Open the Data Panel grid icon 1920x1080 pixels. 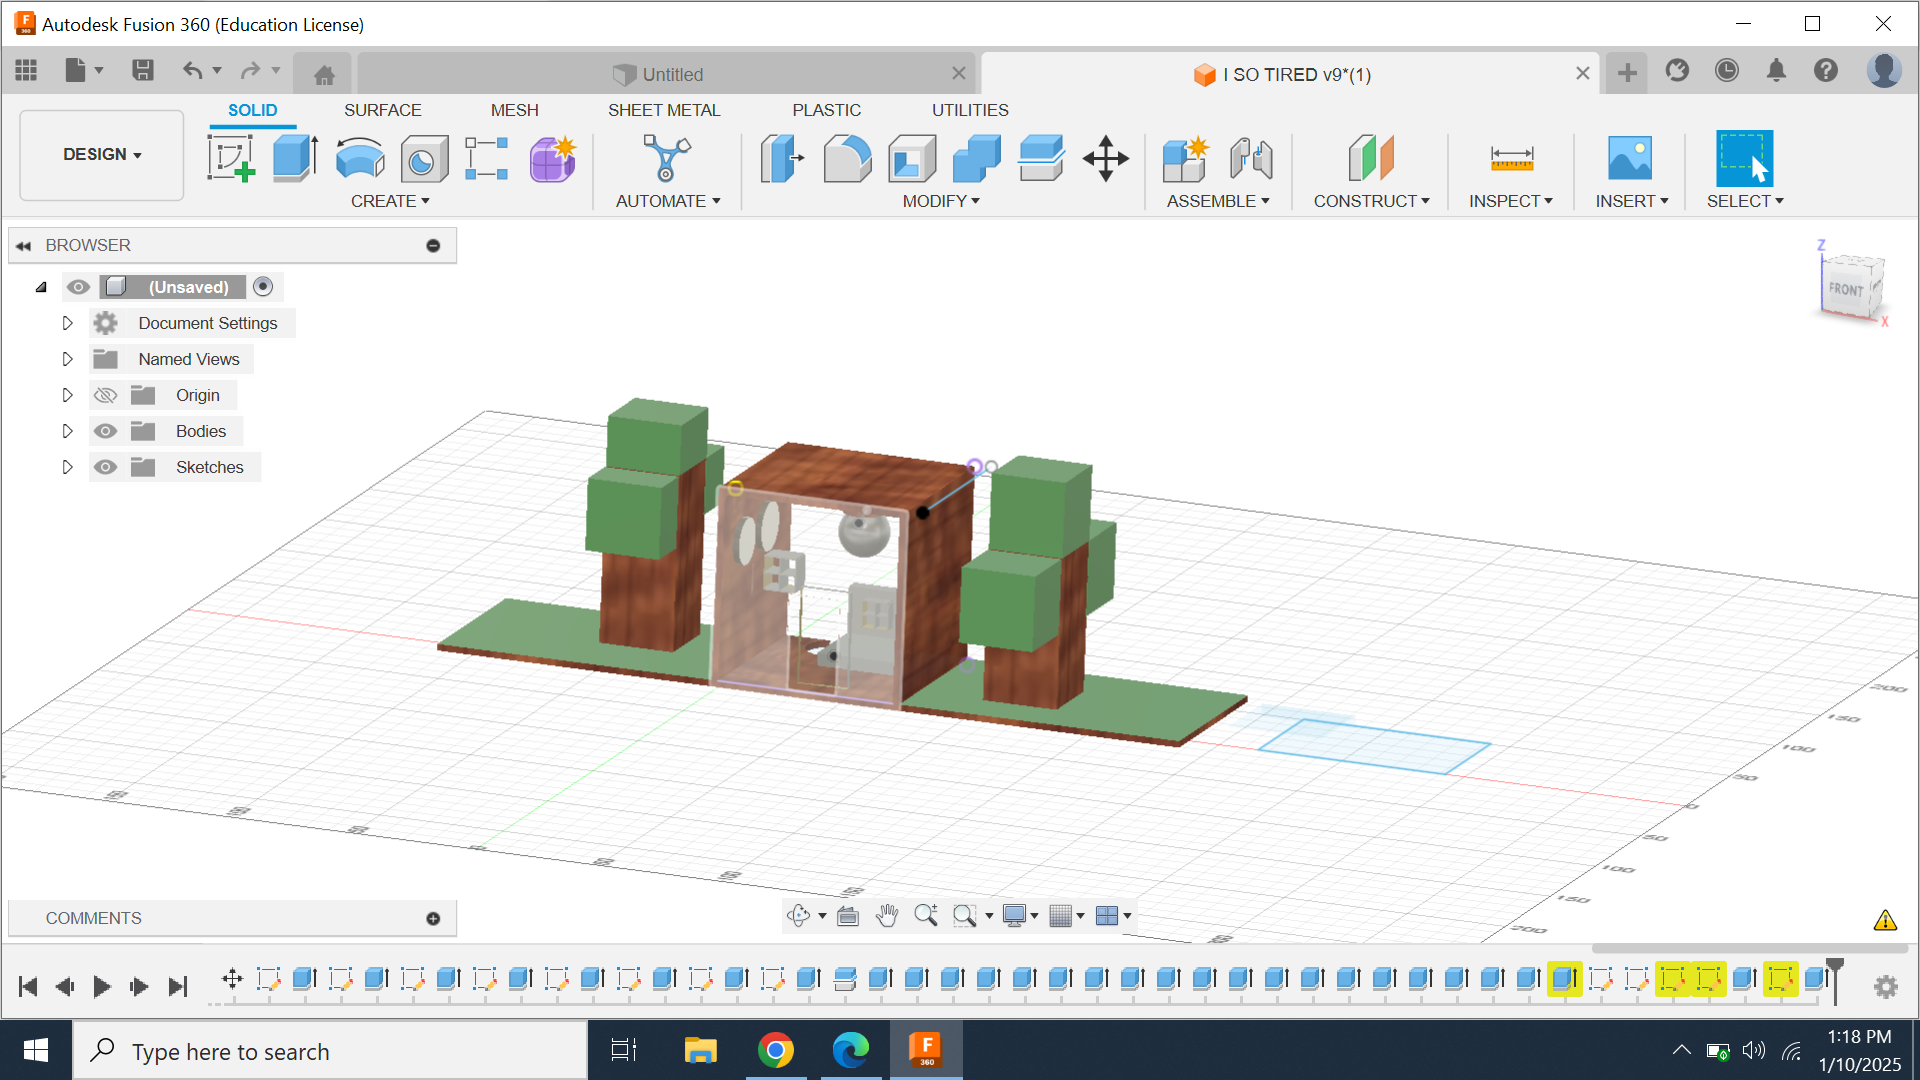click(27, 71)
